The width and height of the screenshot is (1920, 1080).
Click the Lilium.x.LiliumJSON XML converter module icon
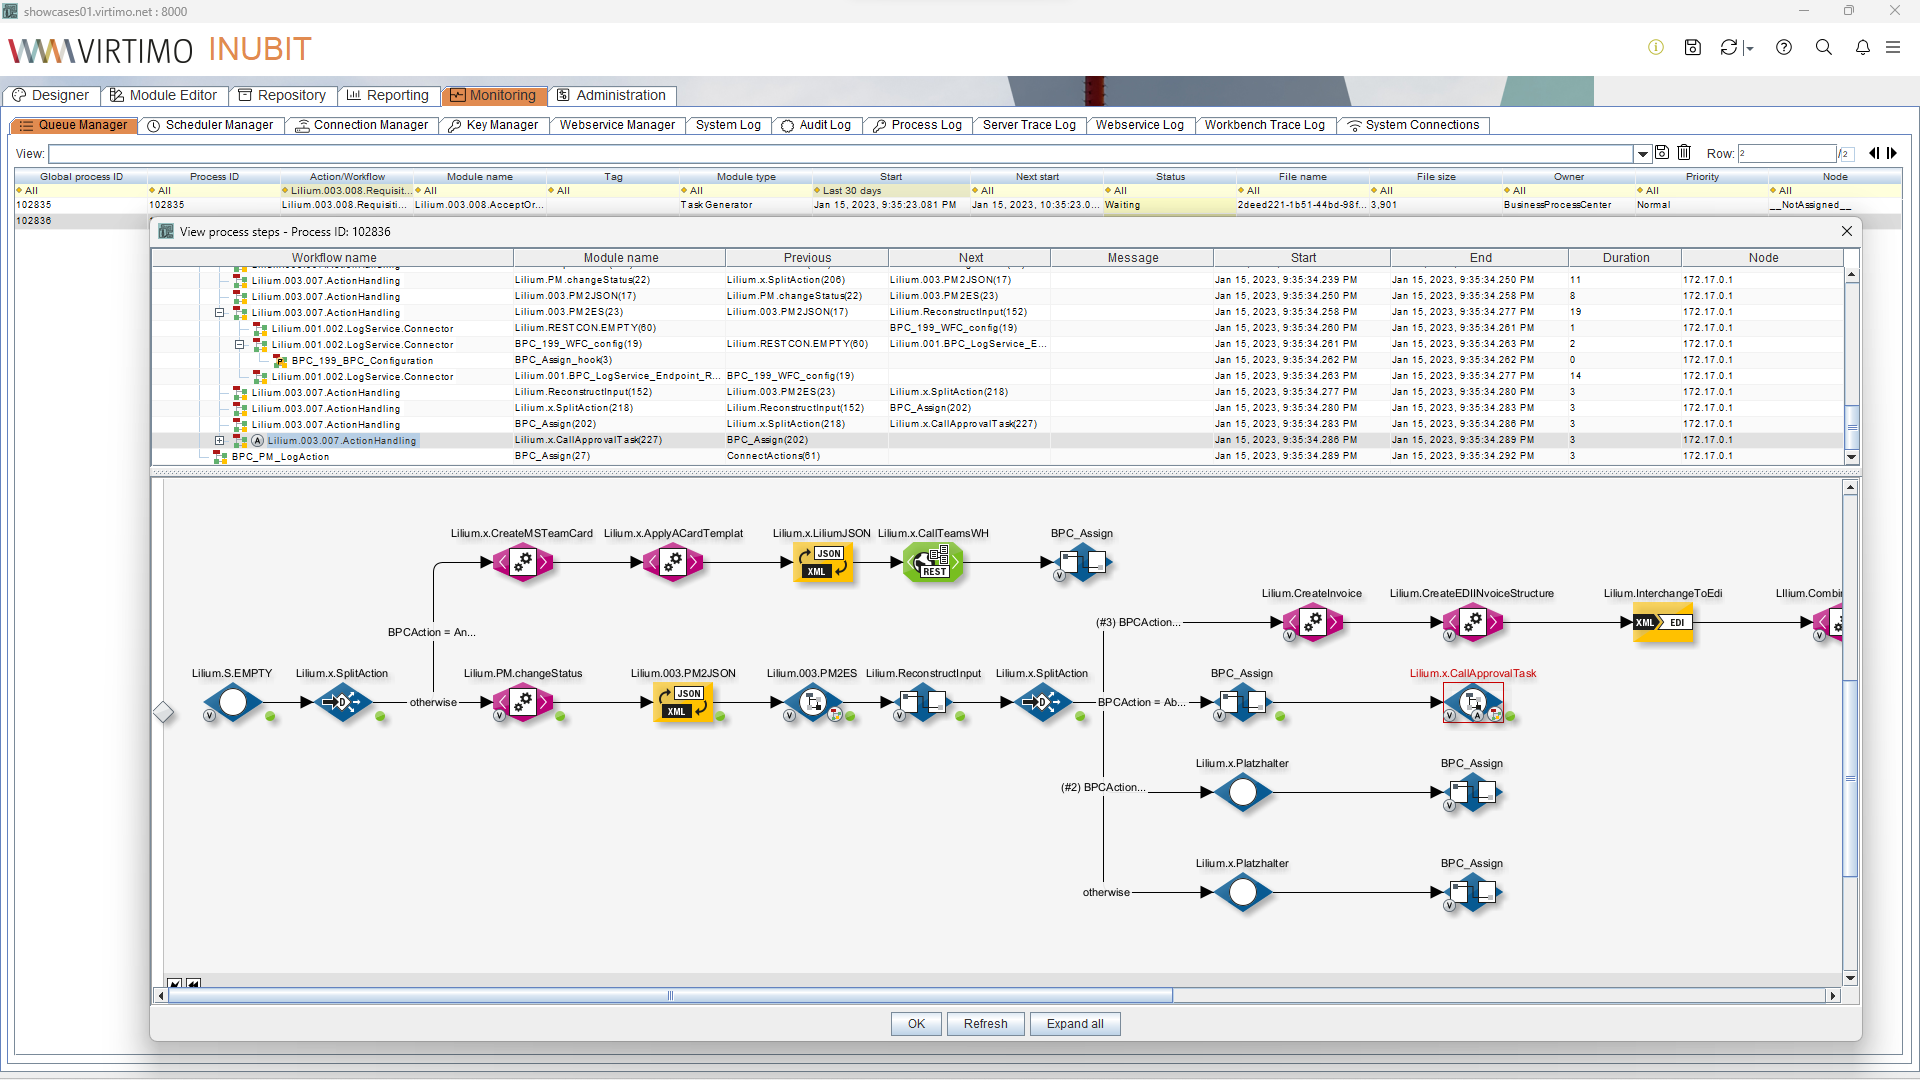(822, 562)
